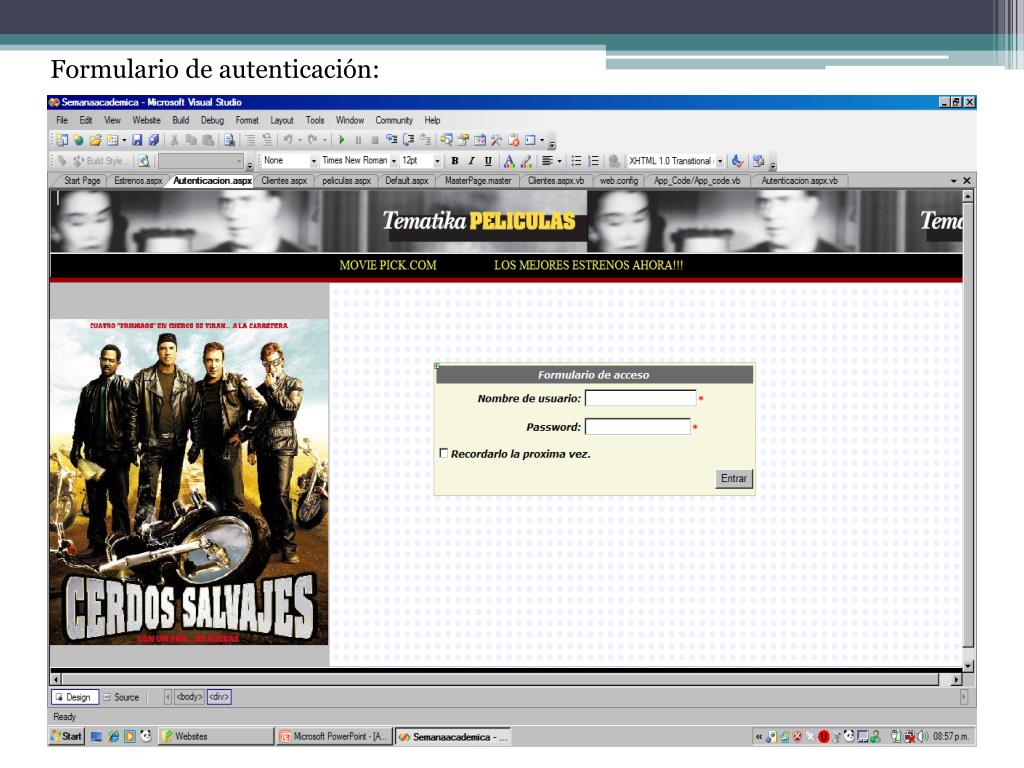The width and height of the screenshot is (1024, 768).
Task: Apply underline with the U icon
Action: click(x=488, y=161)
